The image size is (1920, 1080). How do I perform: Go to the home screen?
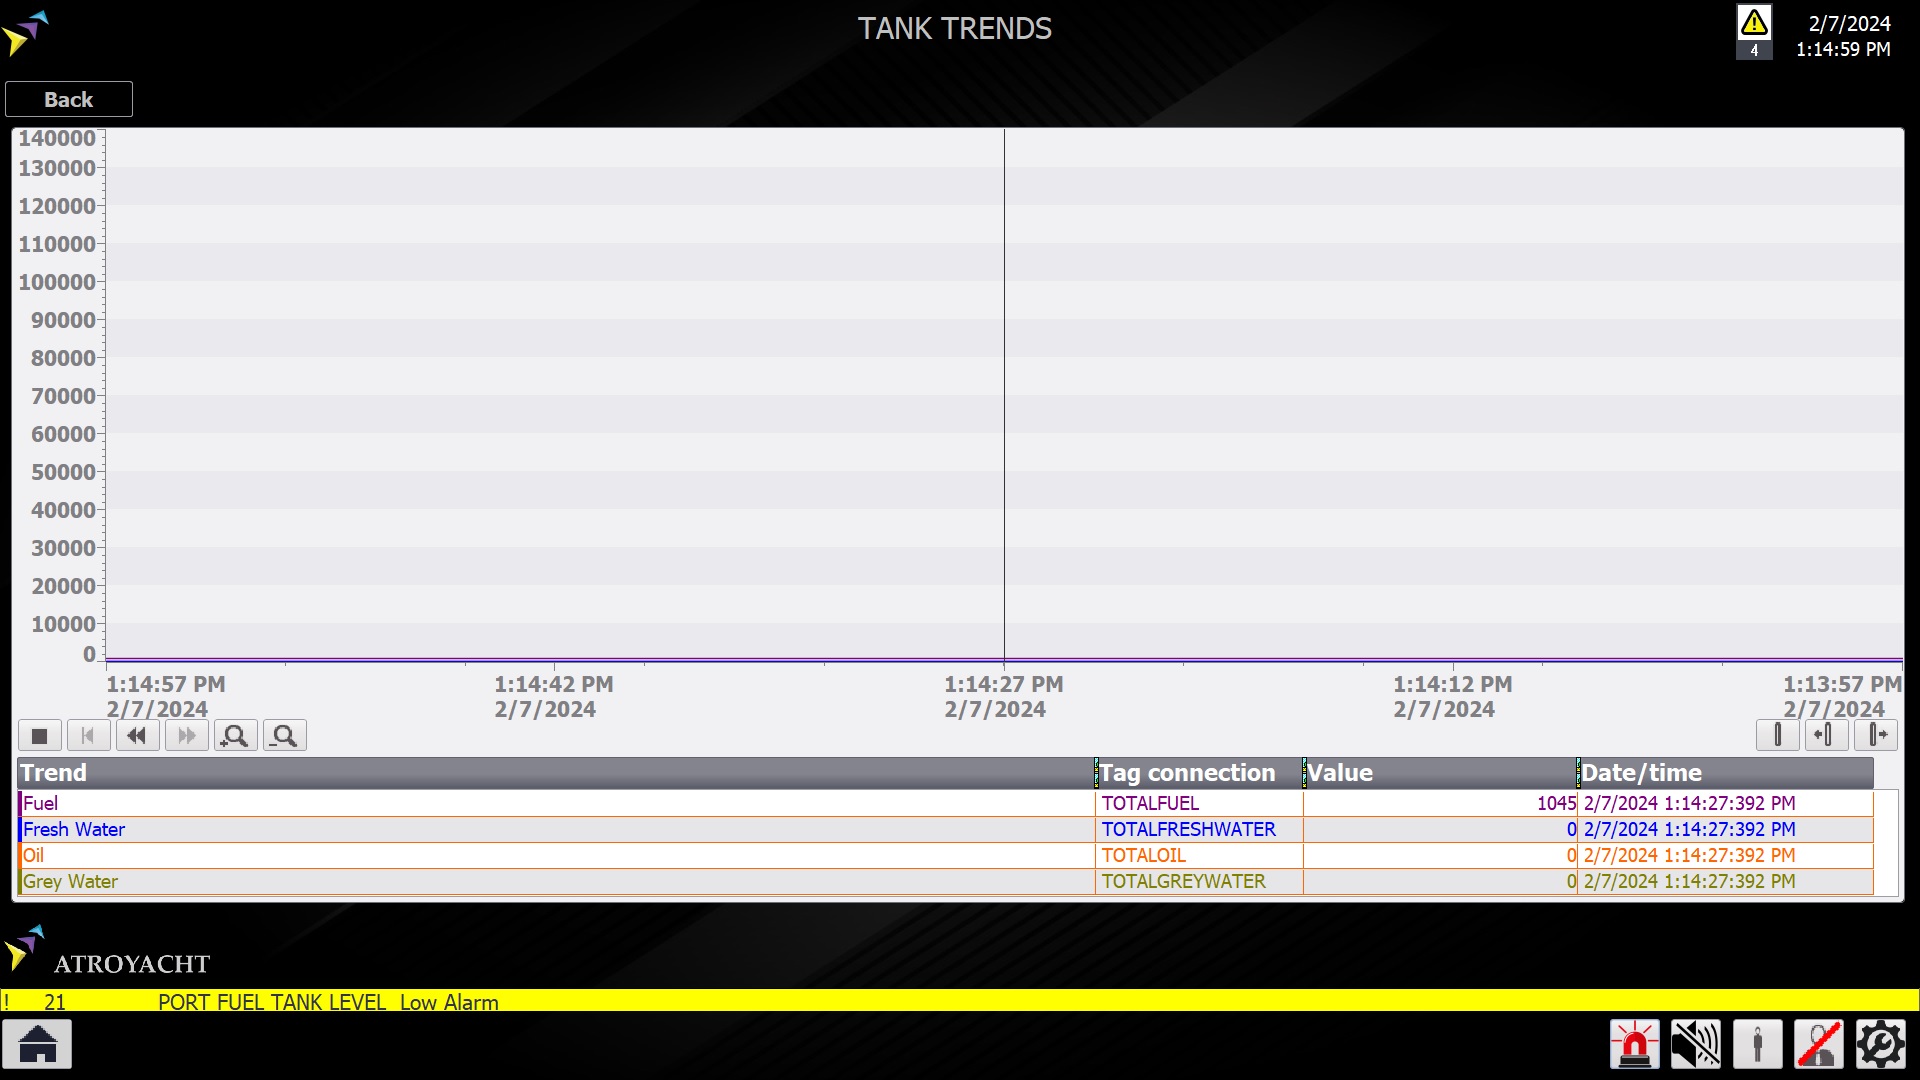pyautogui.click(x=38, y=1045)
